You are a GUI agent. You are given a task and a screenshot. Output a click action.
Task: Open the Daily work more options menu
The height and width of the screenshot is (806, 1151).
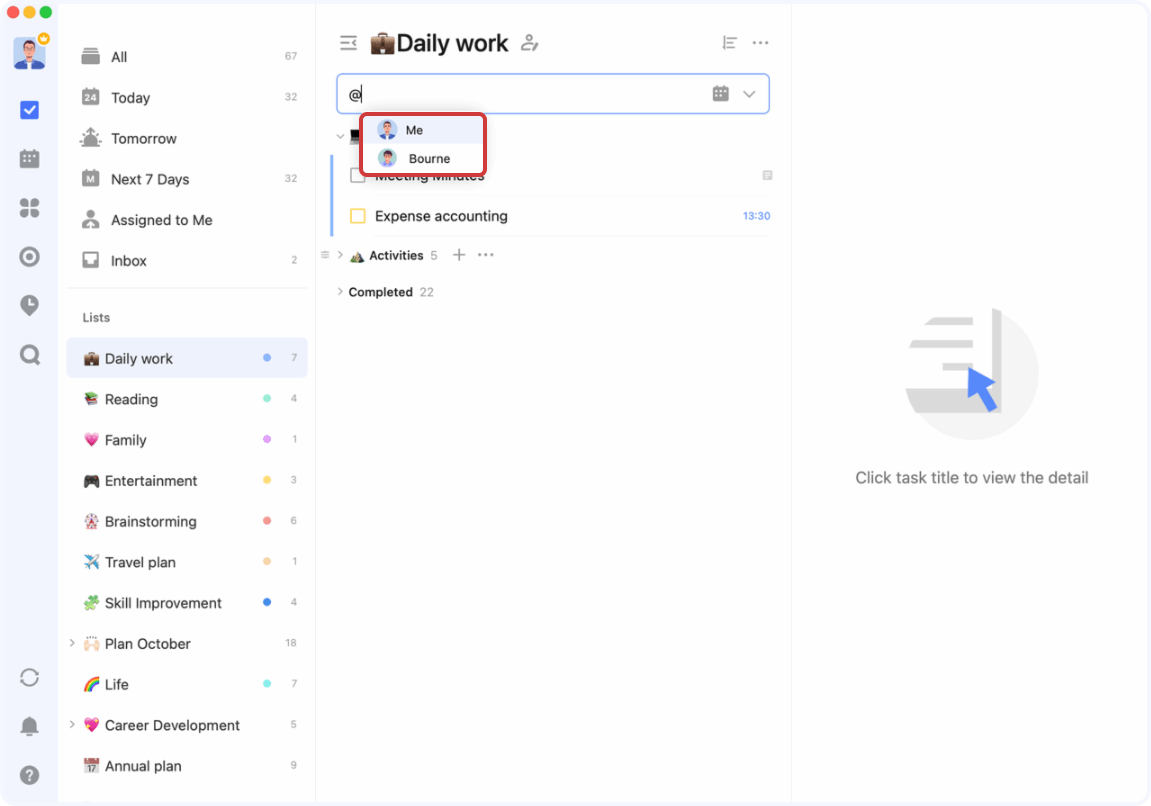point(761,42)
